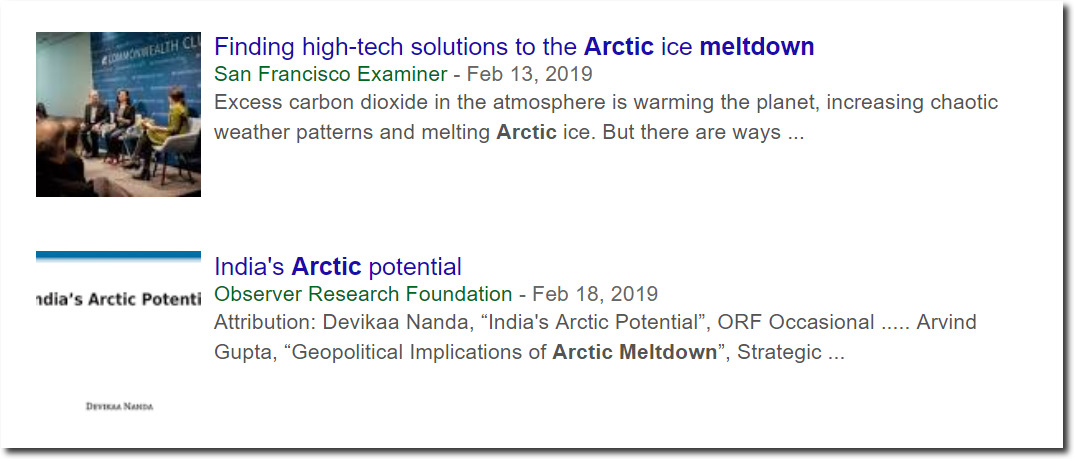Click the "Excess carbon dioxide" snippet text
The height and width of the screenshot is (459, 1074).
coord(606,103)
